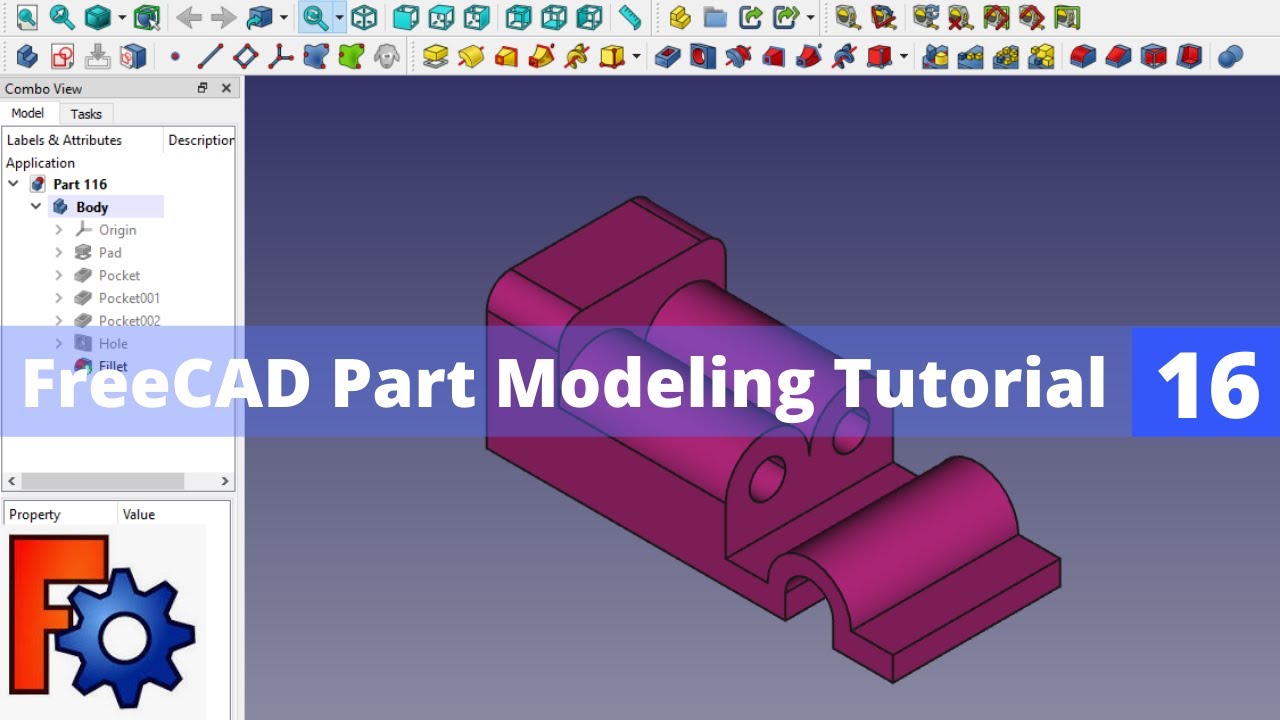Click the Go to linked object icon
The width and height of the screenshot is (1280, 720).
[x=259, y=17]
